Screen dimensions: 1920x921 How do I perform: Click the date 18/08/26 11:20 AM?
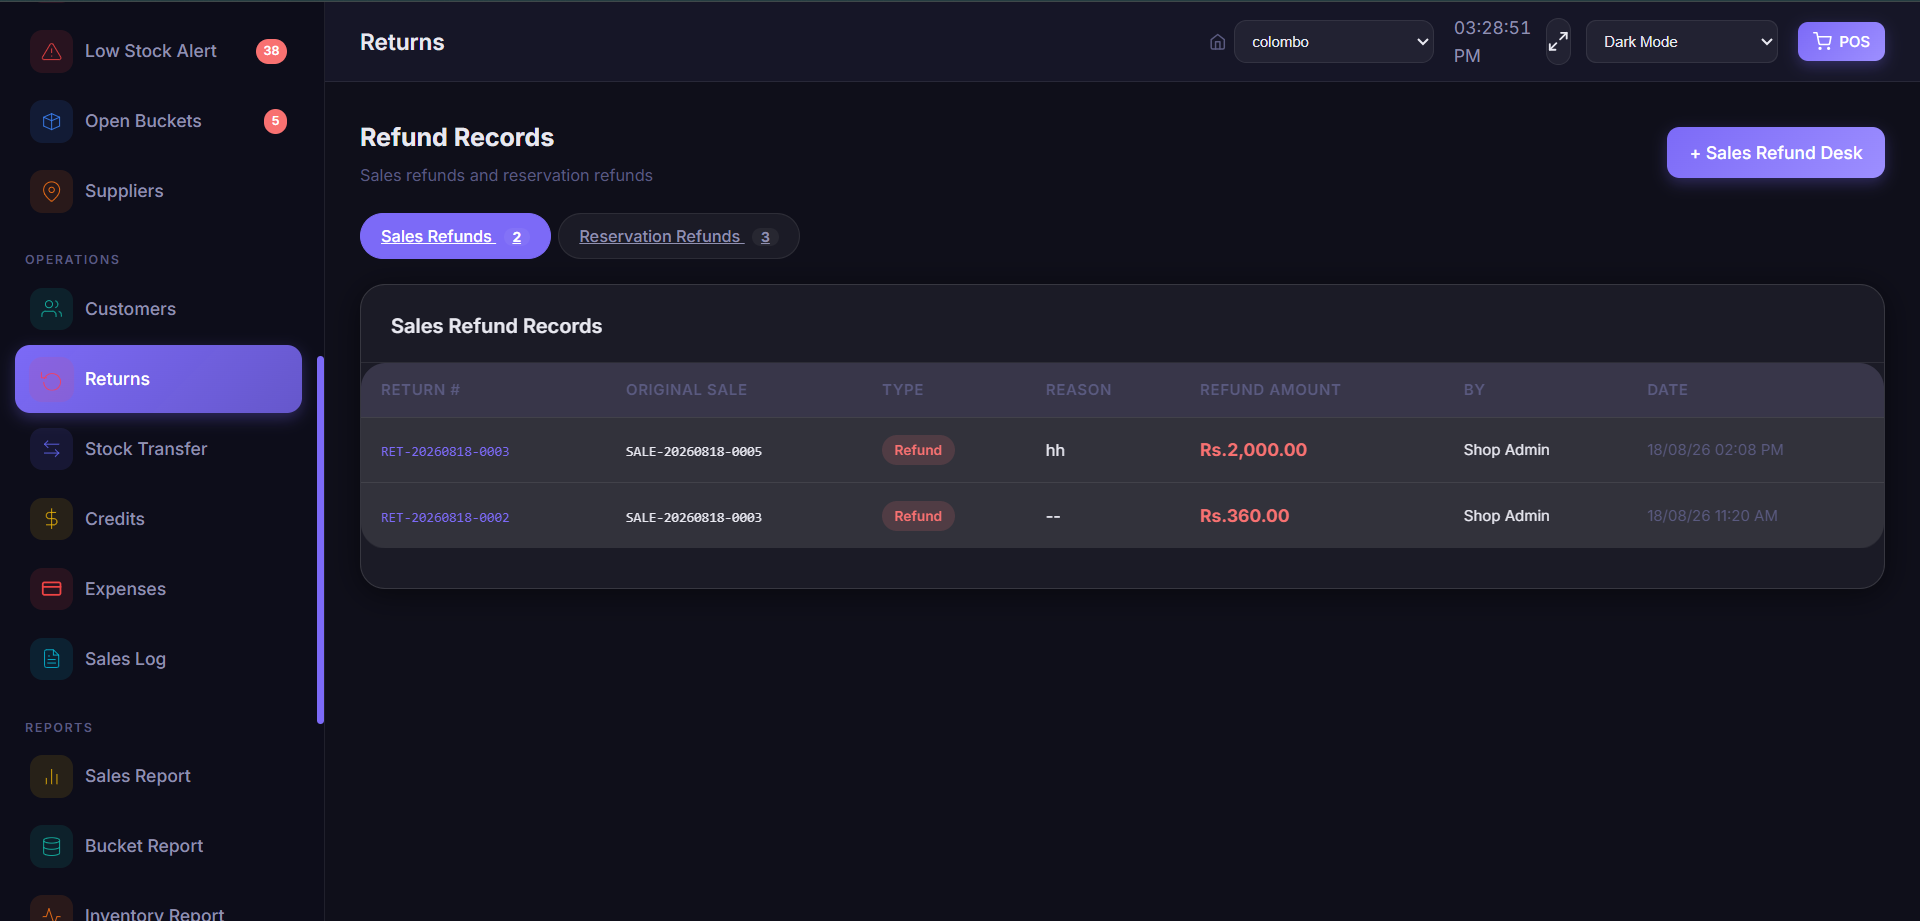[x=1712, y=516]
